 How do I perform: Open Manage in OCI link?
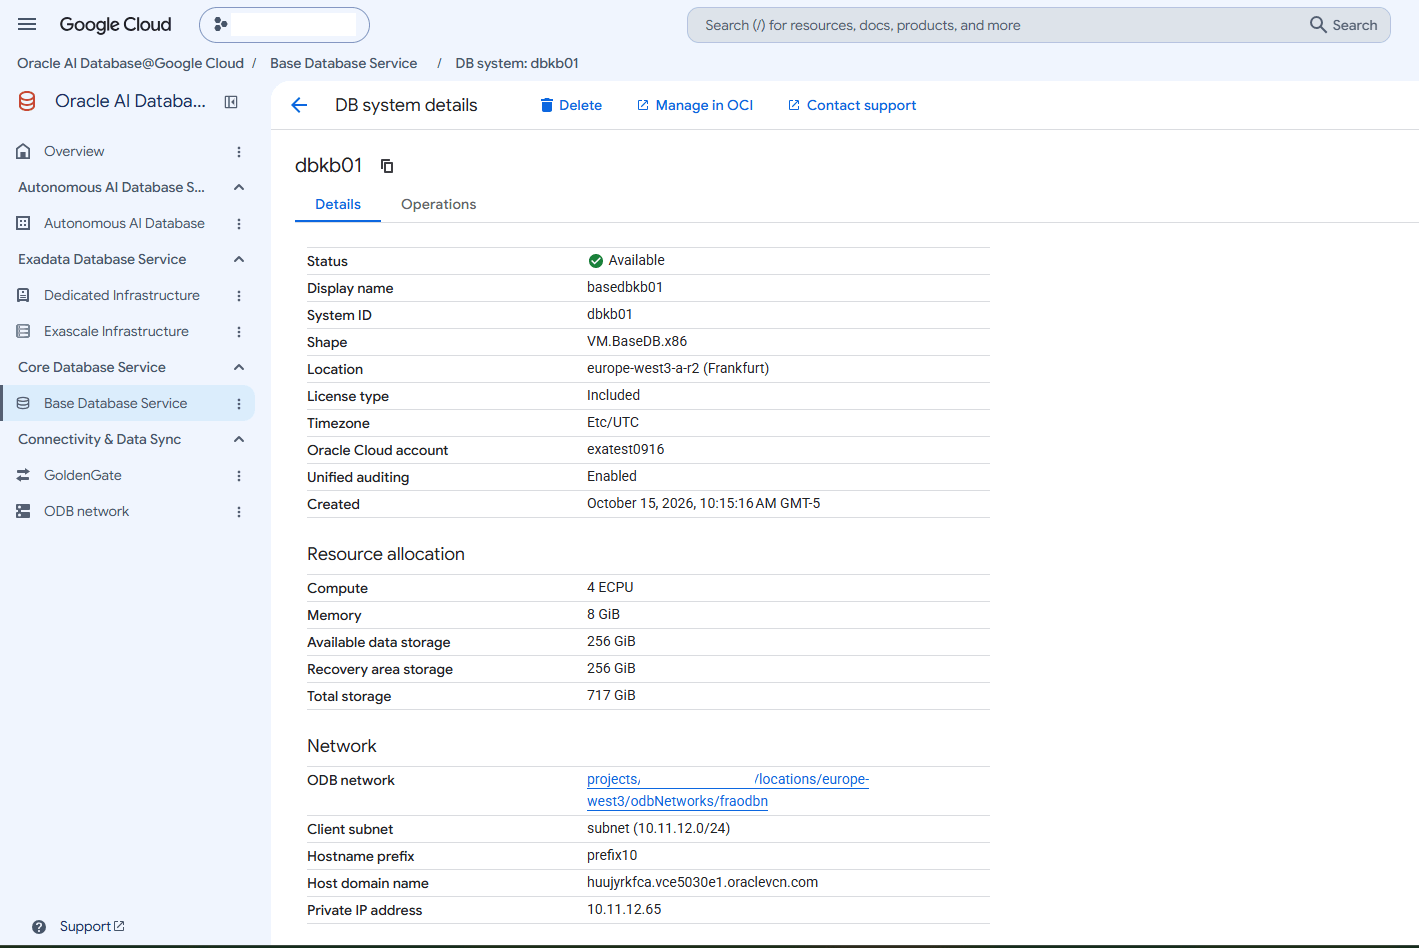(x=695, y=105)
